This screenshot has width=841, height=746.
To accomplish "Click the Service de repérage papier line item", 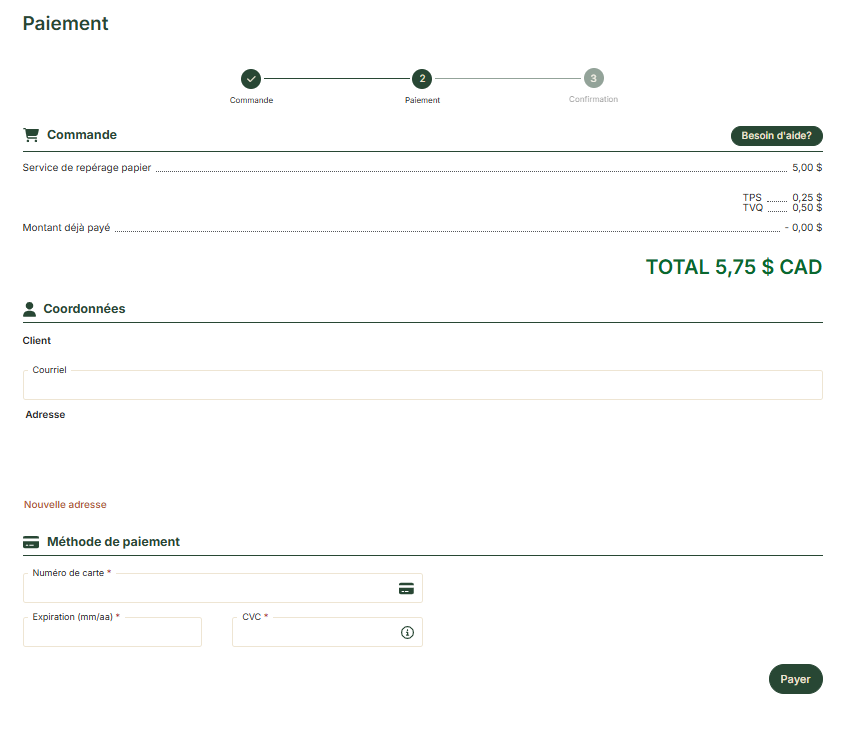I will 87,168.
